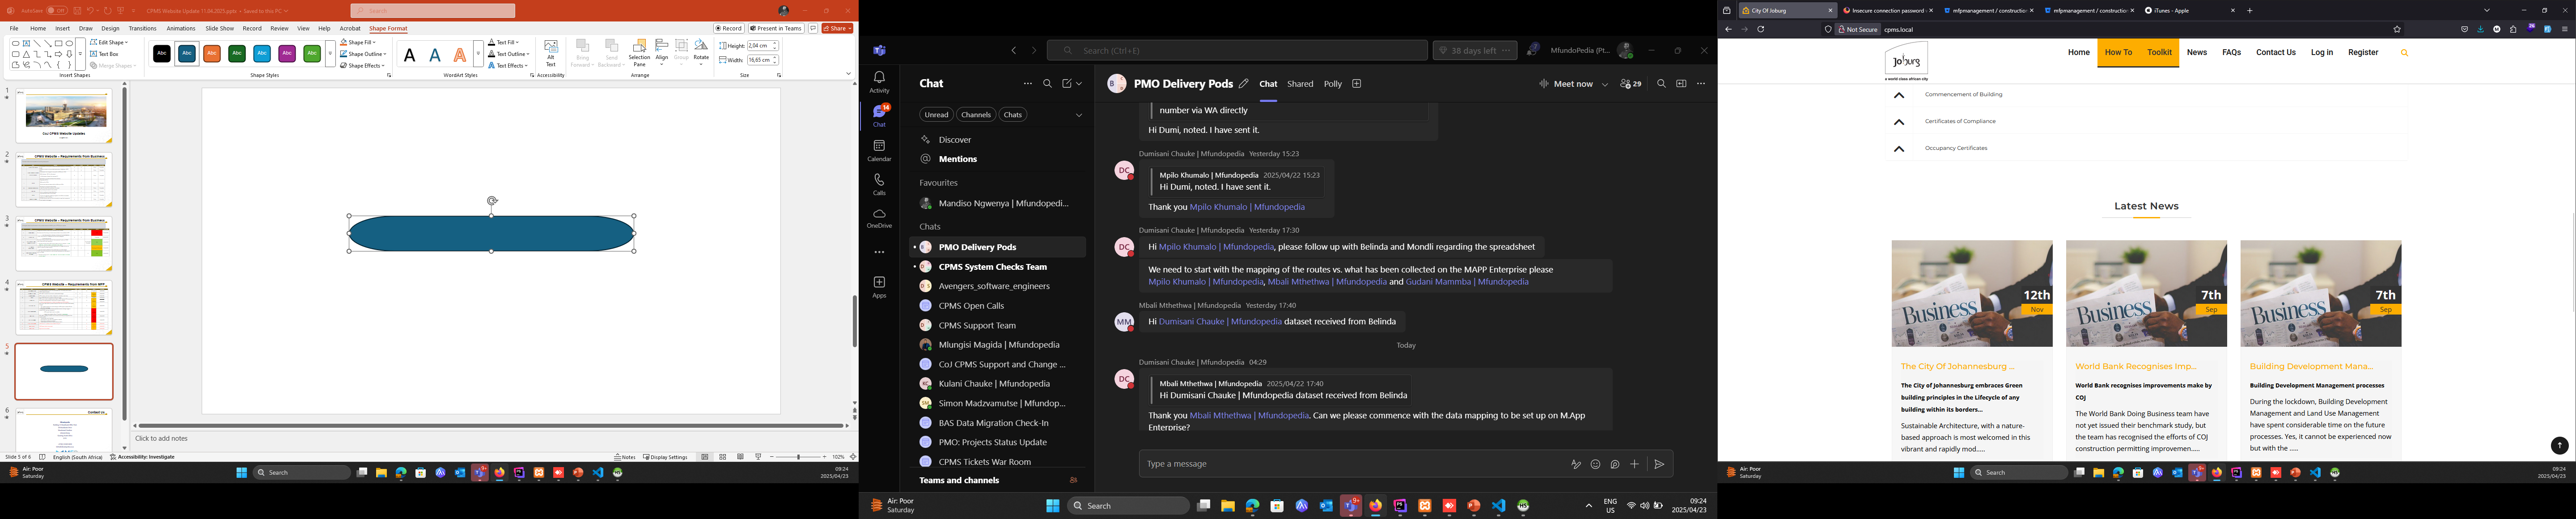
Task: Switch to the Shared tab in PMO Delivery Pods
Action: pos(1300,84)
